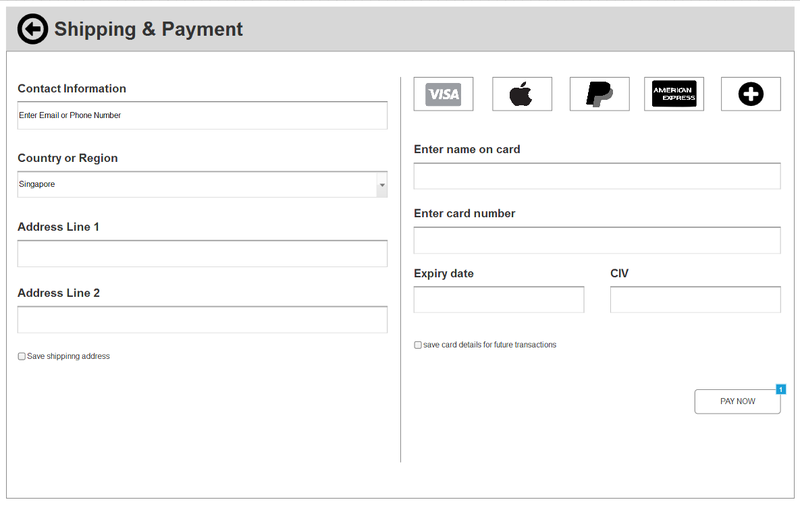Viewport: 800px width, 506px height.
Task: Click into the Address Line 2 field
Action: 202,320
